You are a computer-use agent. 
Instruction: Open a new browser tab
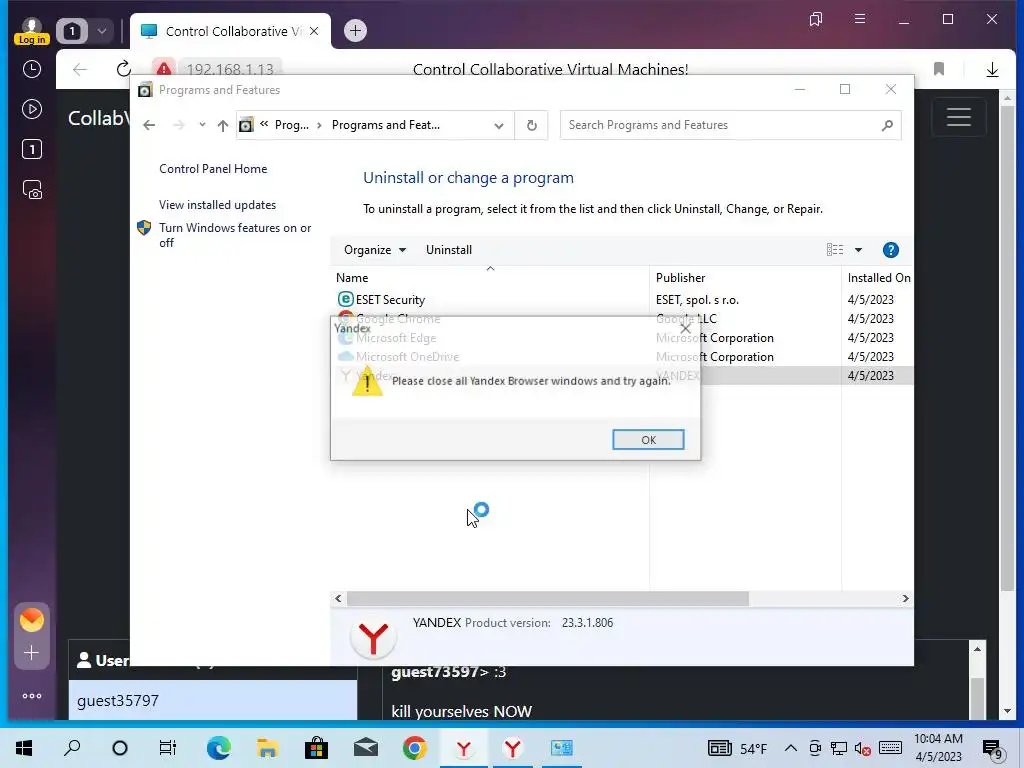[x=355, y=30]
